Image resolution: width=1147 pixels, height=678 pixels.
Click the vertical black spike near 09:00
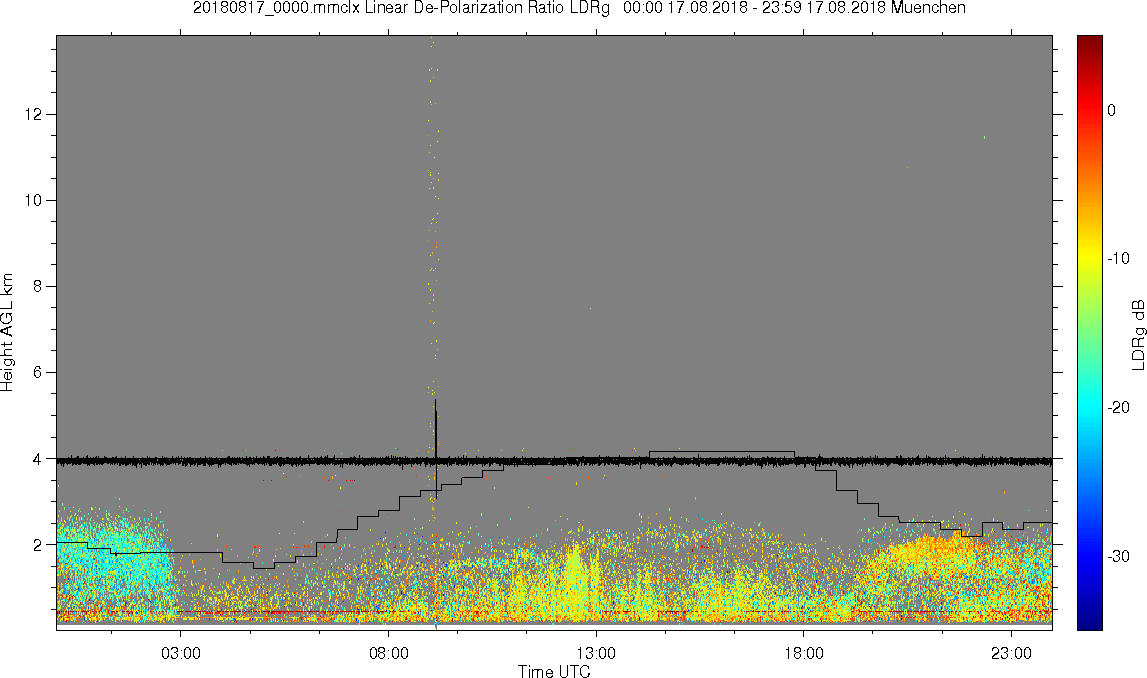(x=436, y=448)
